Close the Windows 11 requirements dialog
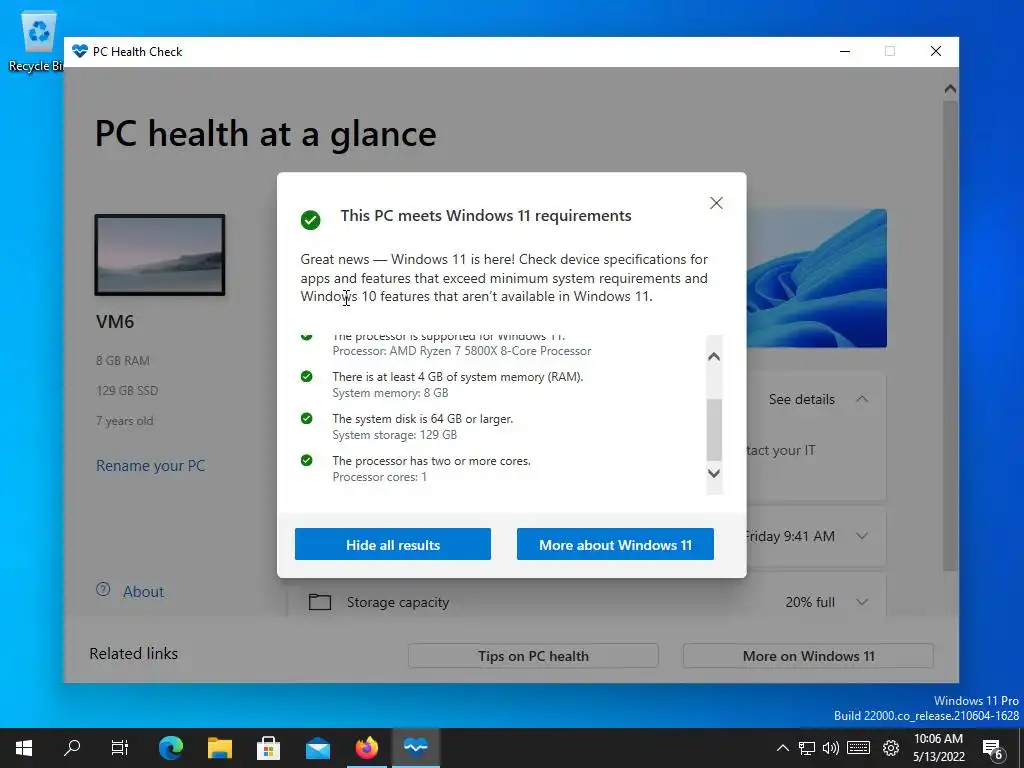This screenshot has height=768, width=1024. tap(716, 203)
